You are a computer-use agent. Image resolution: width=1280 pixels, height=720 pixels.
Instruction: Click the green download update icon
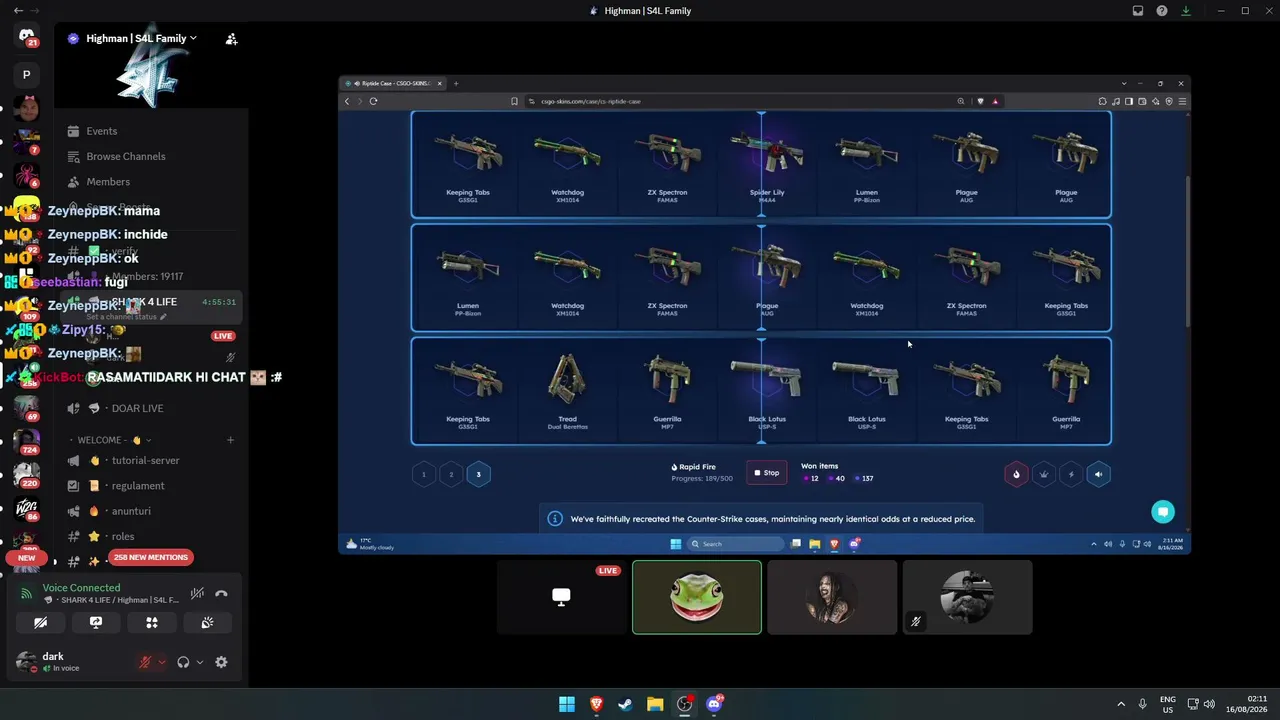click(x=1186, y=11)
